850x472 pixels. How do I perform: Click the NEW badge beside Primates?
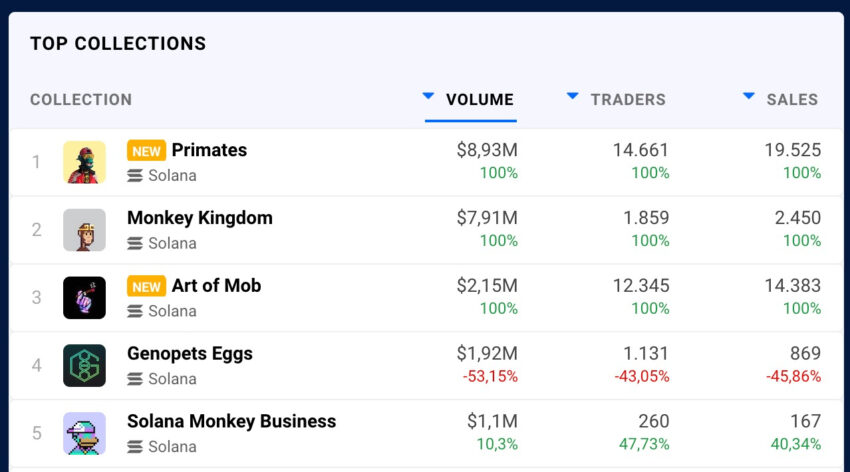[146, 151]
